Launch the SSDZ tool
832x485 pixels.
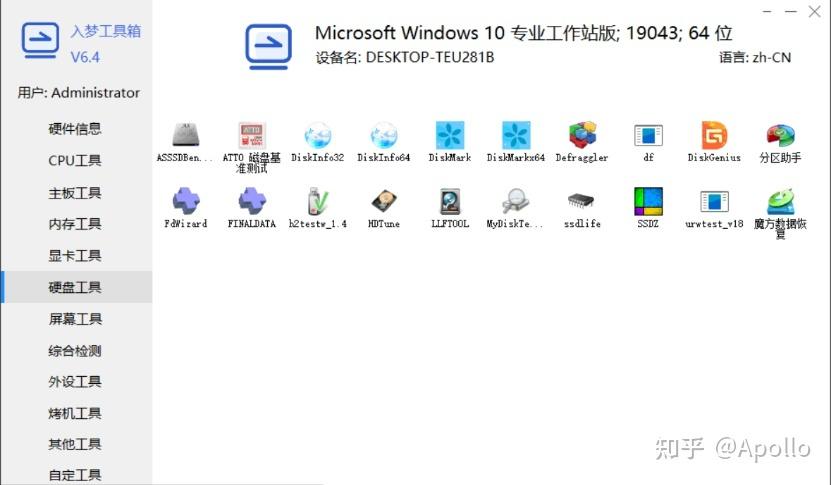pyautogui.click(x=648, y=203)
